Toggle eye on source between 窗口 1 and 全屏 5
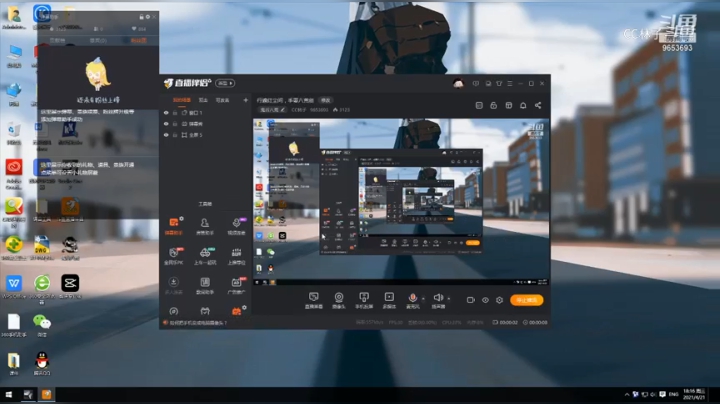The width and height of the screenshot is (720, 404). click(x=166, y=124)
